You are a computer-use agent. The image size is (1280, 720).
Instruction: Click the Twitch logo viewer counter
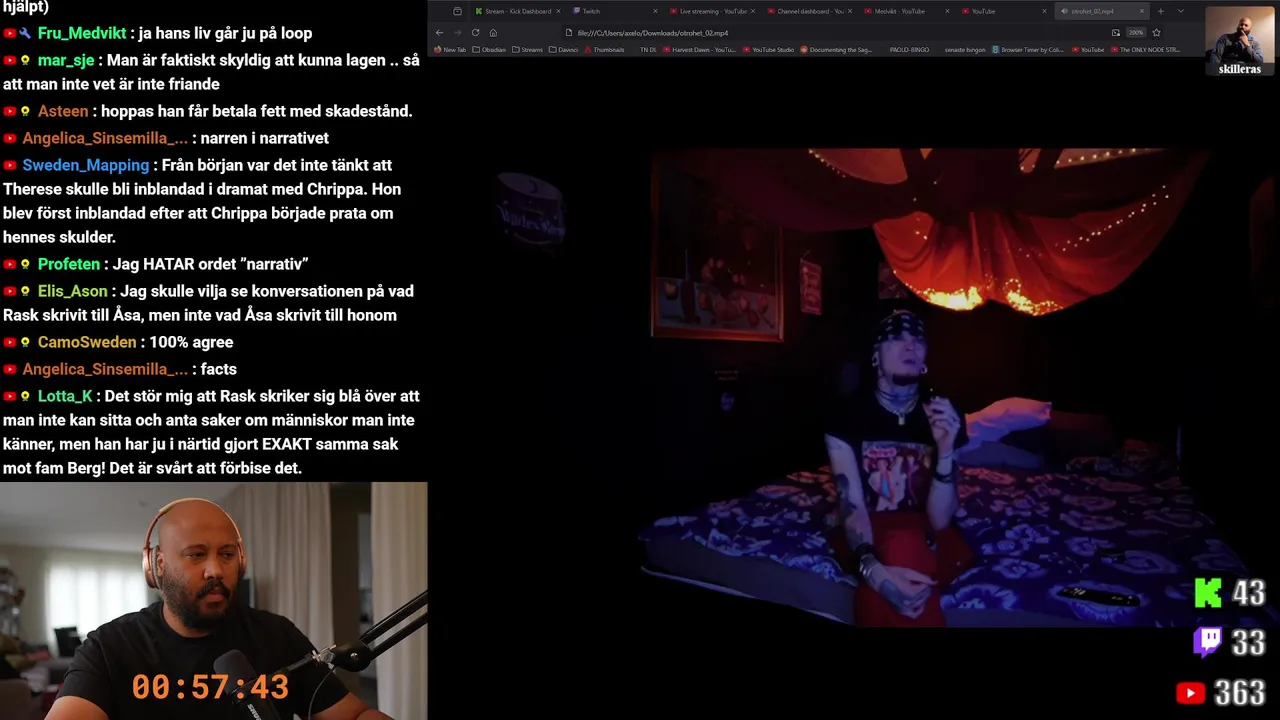(1230, 642)
